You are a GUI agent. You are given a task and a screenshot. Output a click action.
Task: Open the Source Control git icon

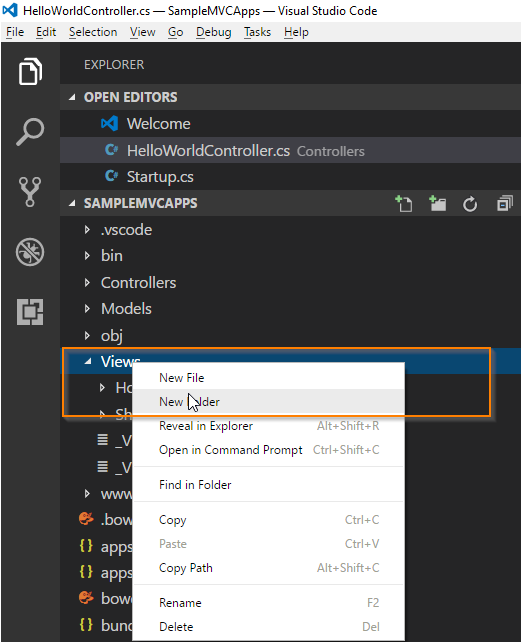(x=30, y=192)
